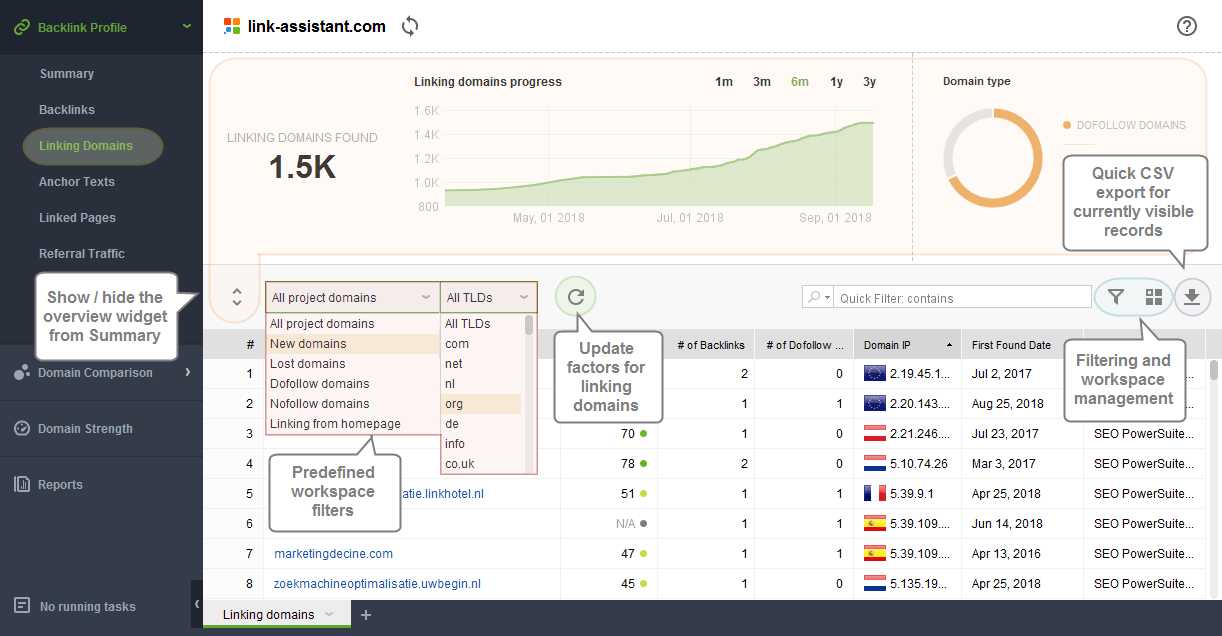Set chart range to 3m

tap(762, 82)
